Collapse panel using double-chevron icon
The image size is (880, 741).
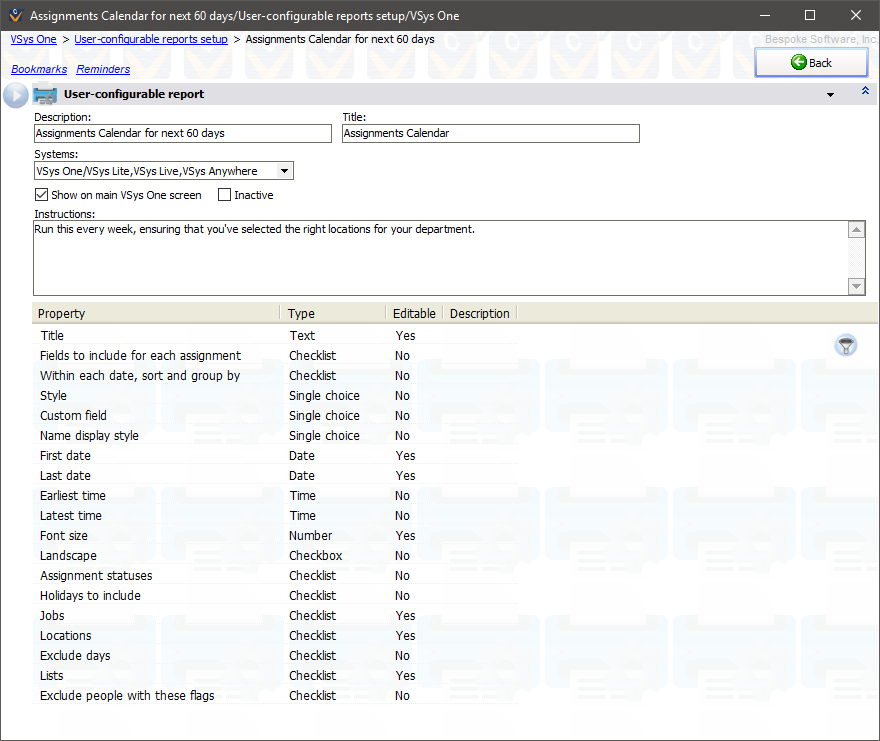click(x=865, y=92)
